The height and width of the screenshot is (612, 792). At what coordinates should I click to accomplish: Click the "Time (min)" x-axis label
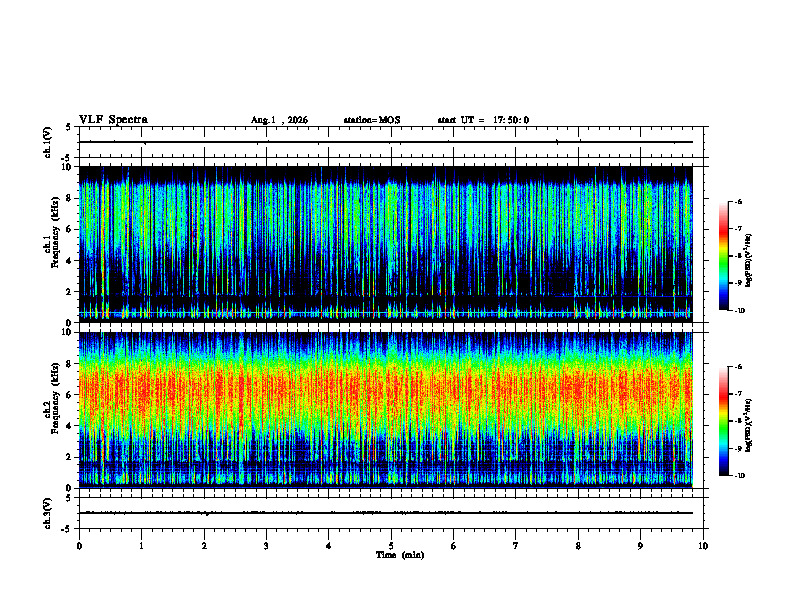pyautogui.click(x=400, y=555)
